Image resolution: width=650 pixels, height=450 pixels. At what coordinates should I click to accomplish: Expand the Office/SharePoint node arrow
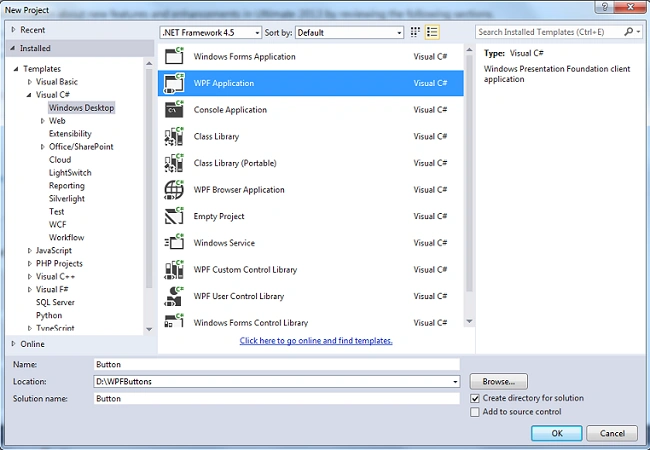pyautogui.click(x=42, y=147)
